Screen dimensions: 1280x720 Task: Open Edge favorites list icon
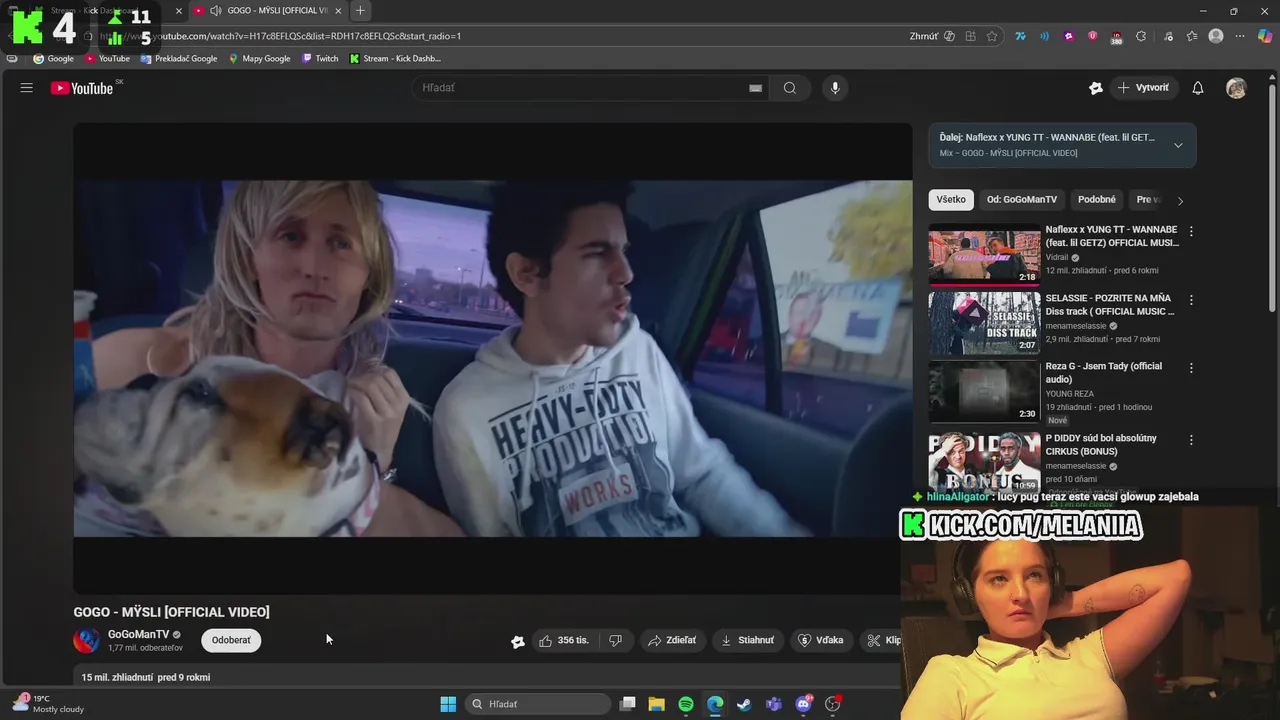pyautogui.click(x=1192, y=36)
